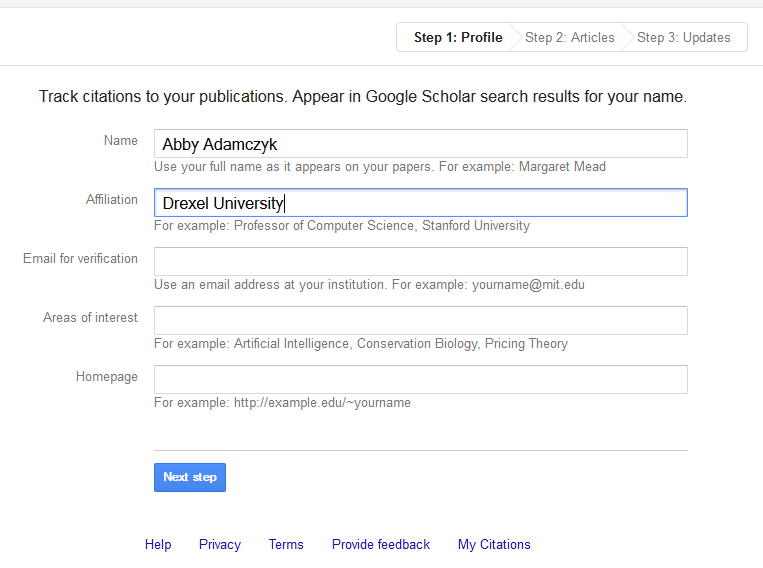
Task: Click the 'Name' field label
Action: pyautogui.click(x=121, y=141)
